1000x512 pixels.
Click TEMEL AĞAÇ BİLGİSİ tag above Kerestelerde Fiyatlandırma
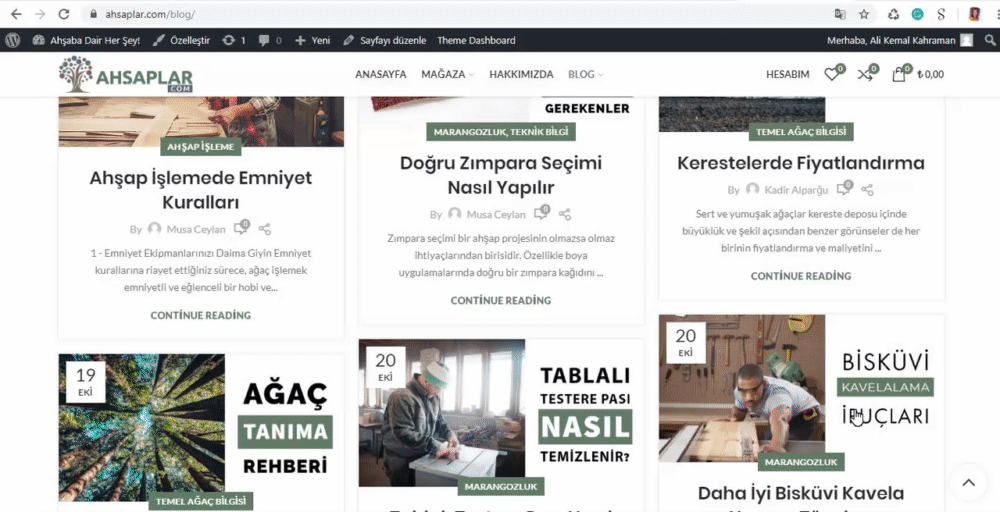(801, 132)
